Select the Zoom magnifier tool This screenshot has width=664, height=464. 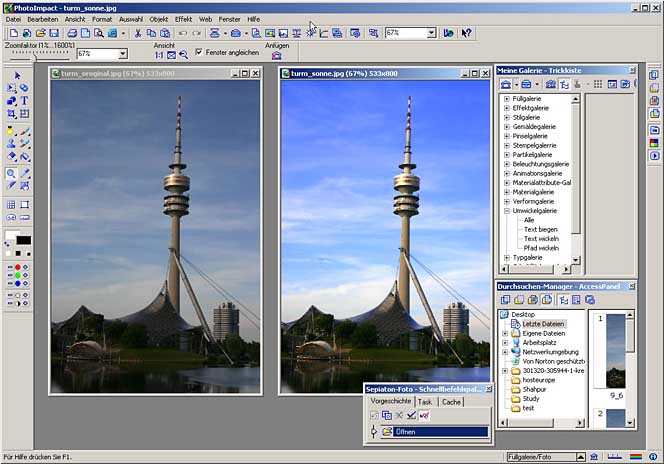click(x=11, y=173)
